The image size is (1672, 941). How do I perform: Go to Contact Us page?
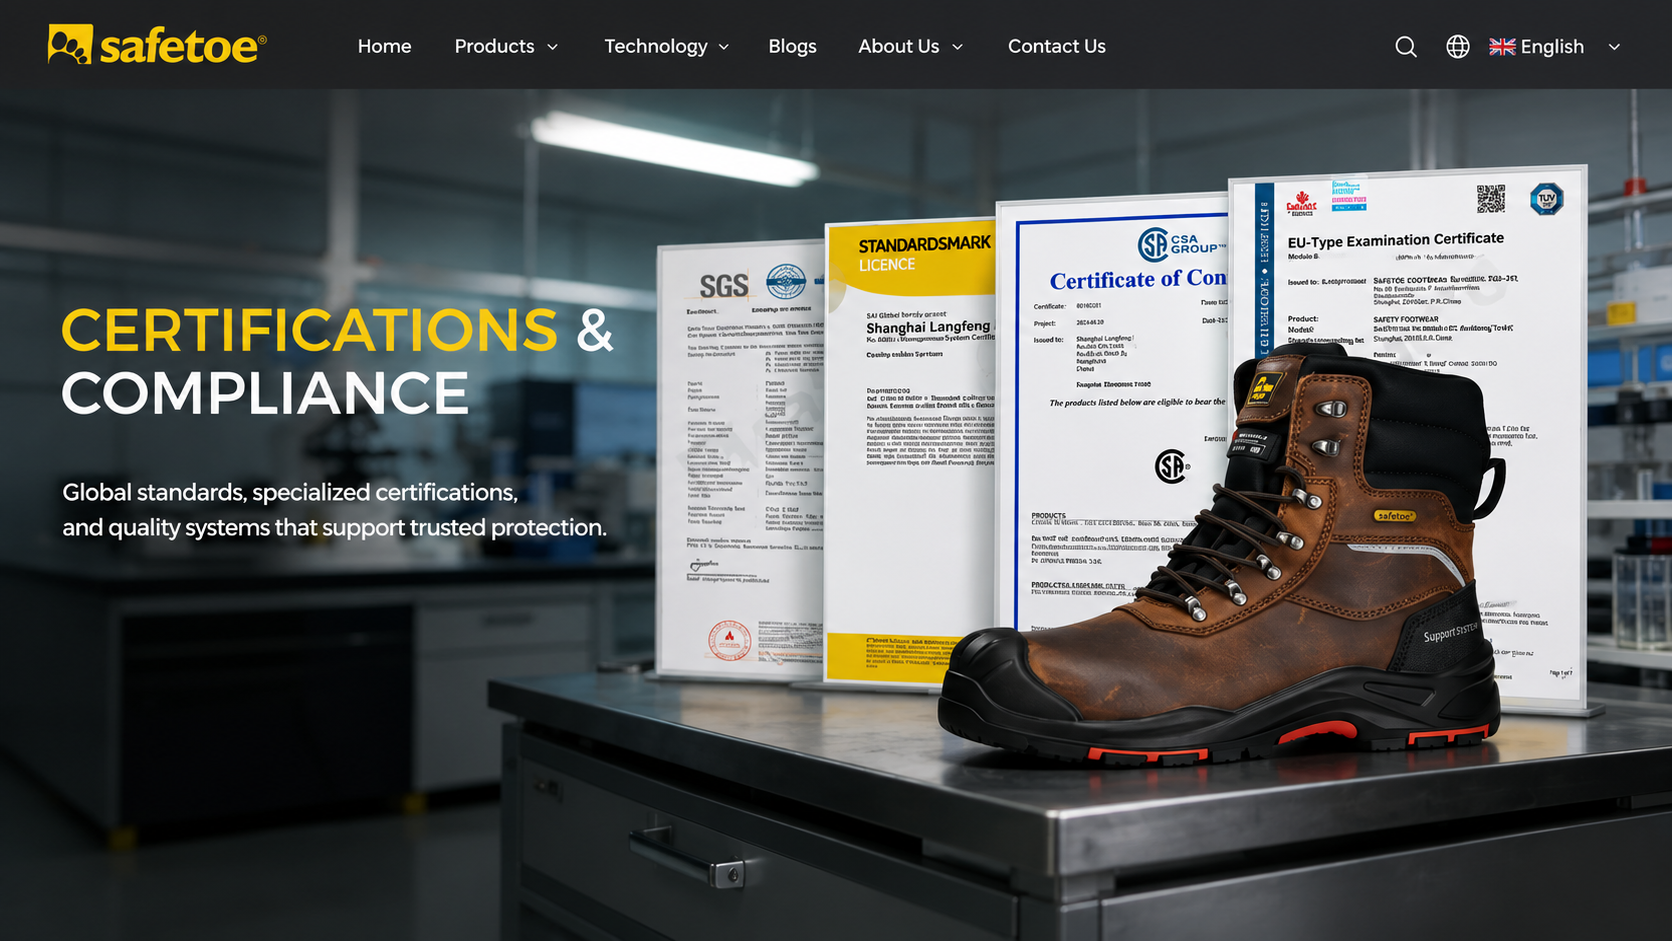[1057, 46]
